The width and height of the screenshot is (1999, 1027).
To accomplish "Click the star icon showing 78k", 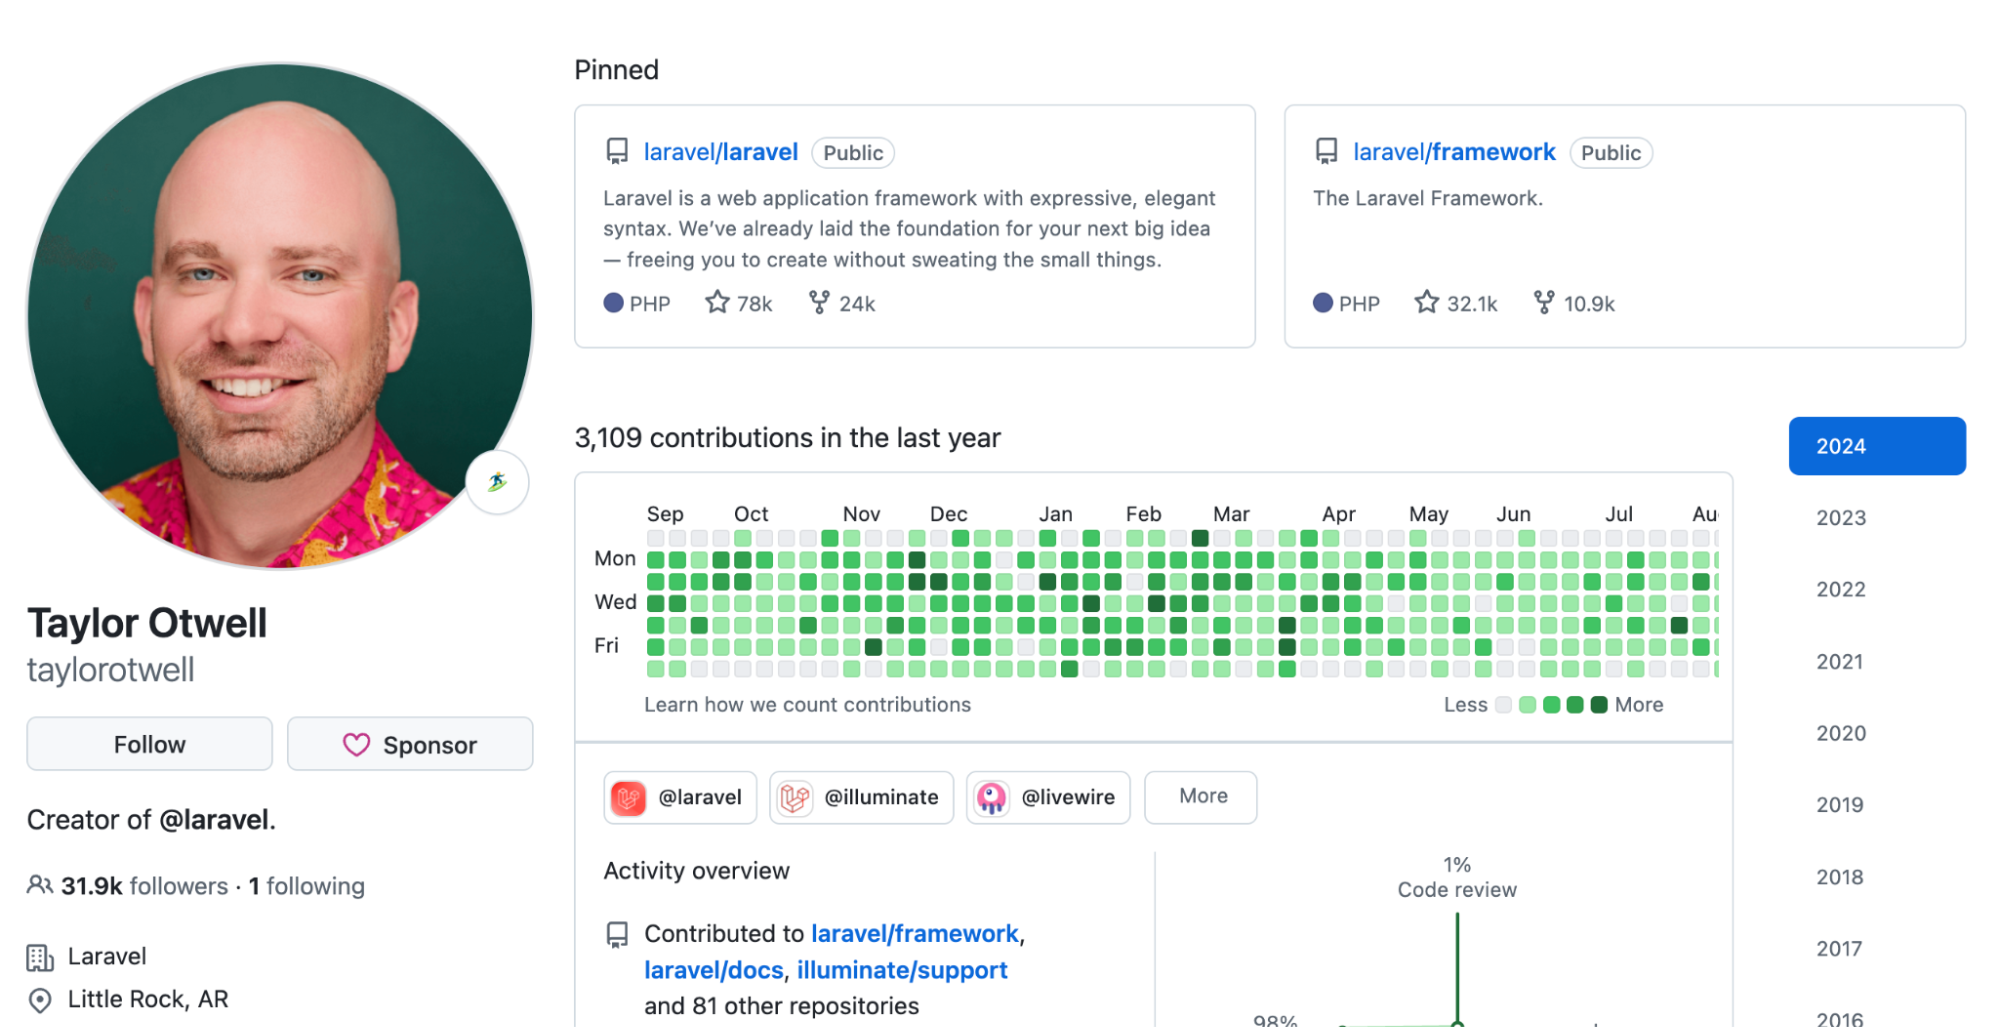I will pos(717,302).
